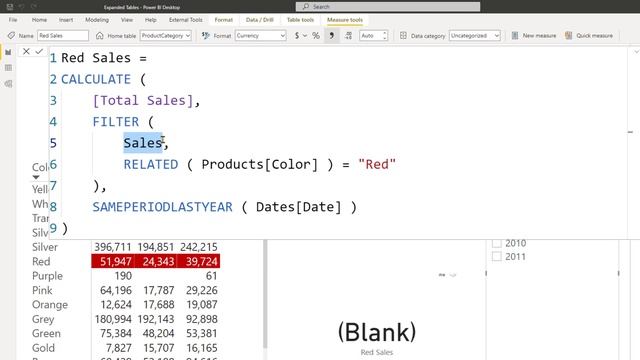
Task: Toggle the thousands separator comma icon
Action: (331, 36)
